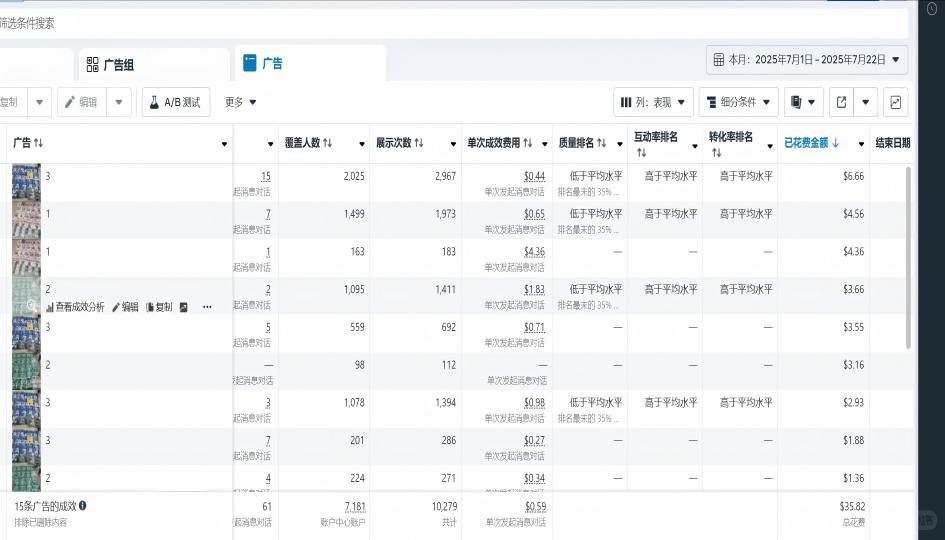Click the pencil 编辑 link in hovered row

point(125,307)
